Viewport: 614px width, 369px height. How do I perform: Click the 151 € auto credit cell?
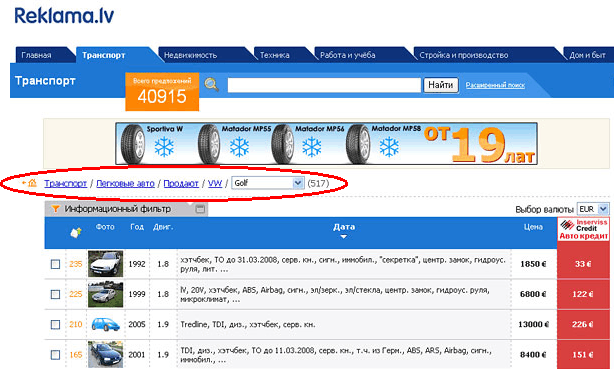[583, 355]
